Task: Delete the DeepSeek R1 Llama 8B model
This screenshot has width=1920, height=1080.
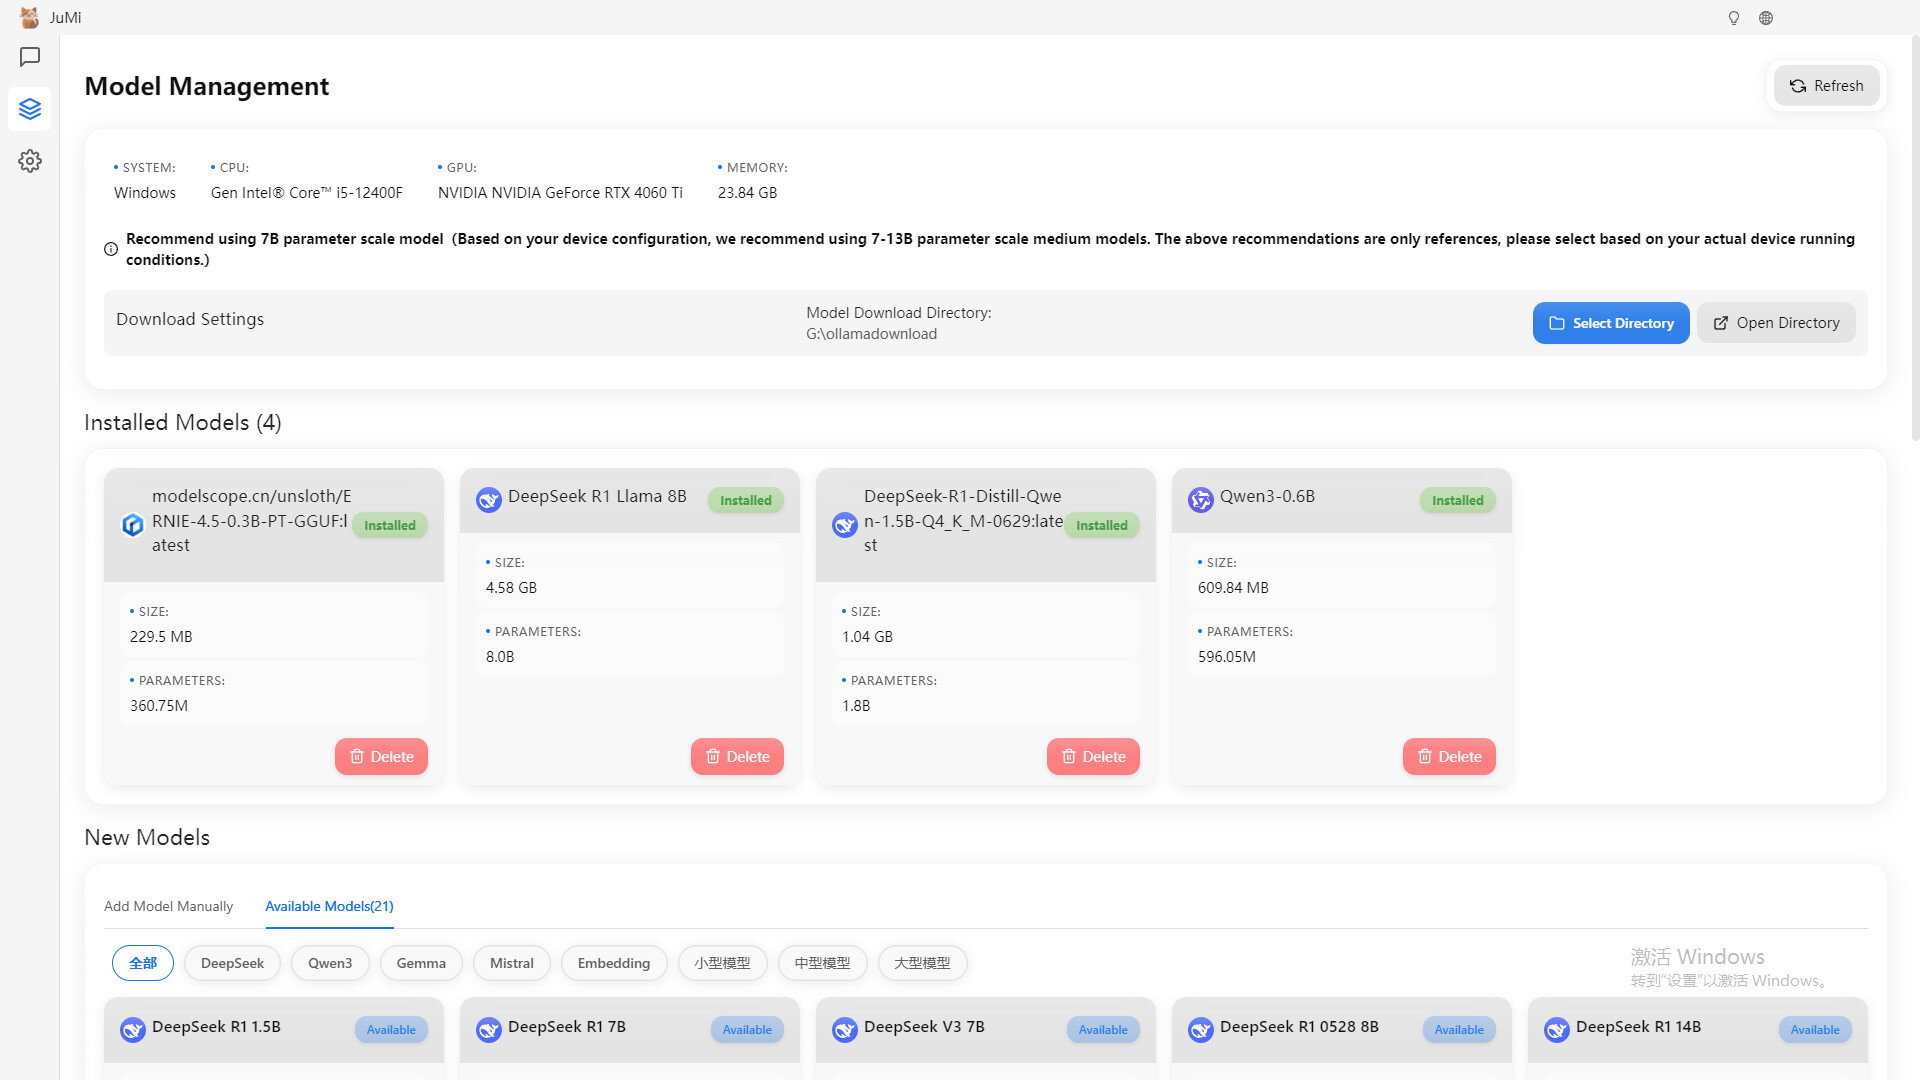Action: [737, 756]
